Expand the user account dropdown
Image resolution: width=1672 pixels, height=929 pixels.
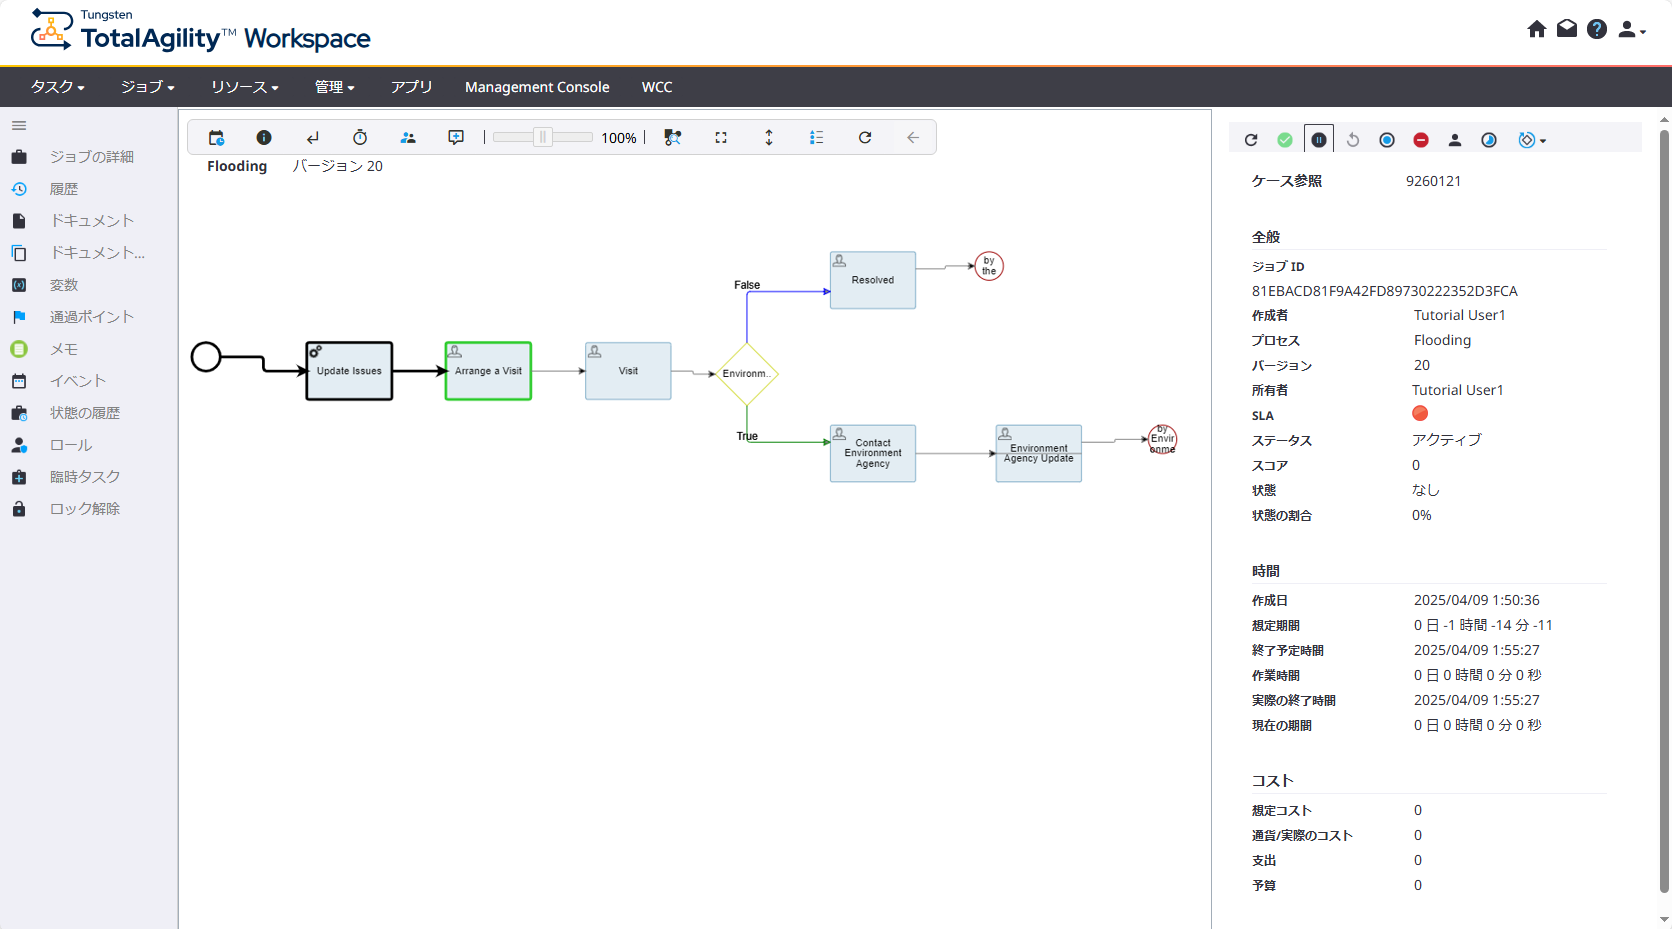tap(1631, 30)
